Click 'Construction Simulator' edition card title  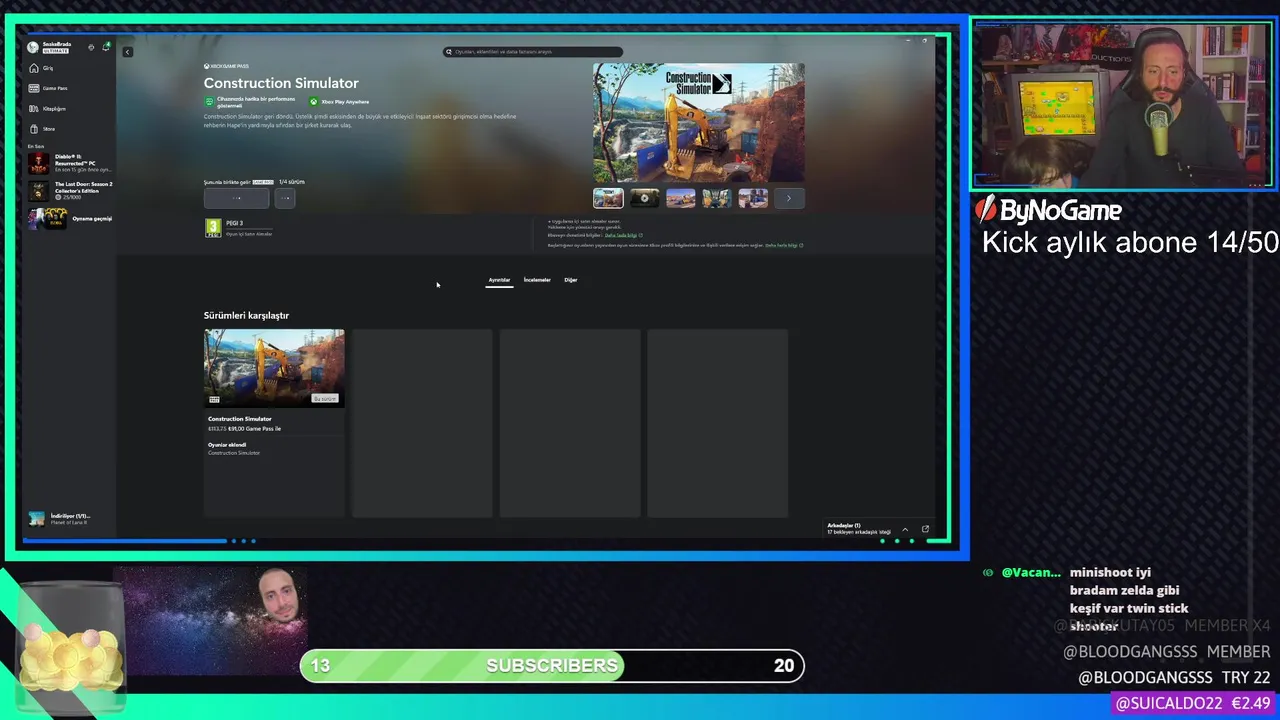[240, 419]
